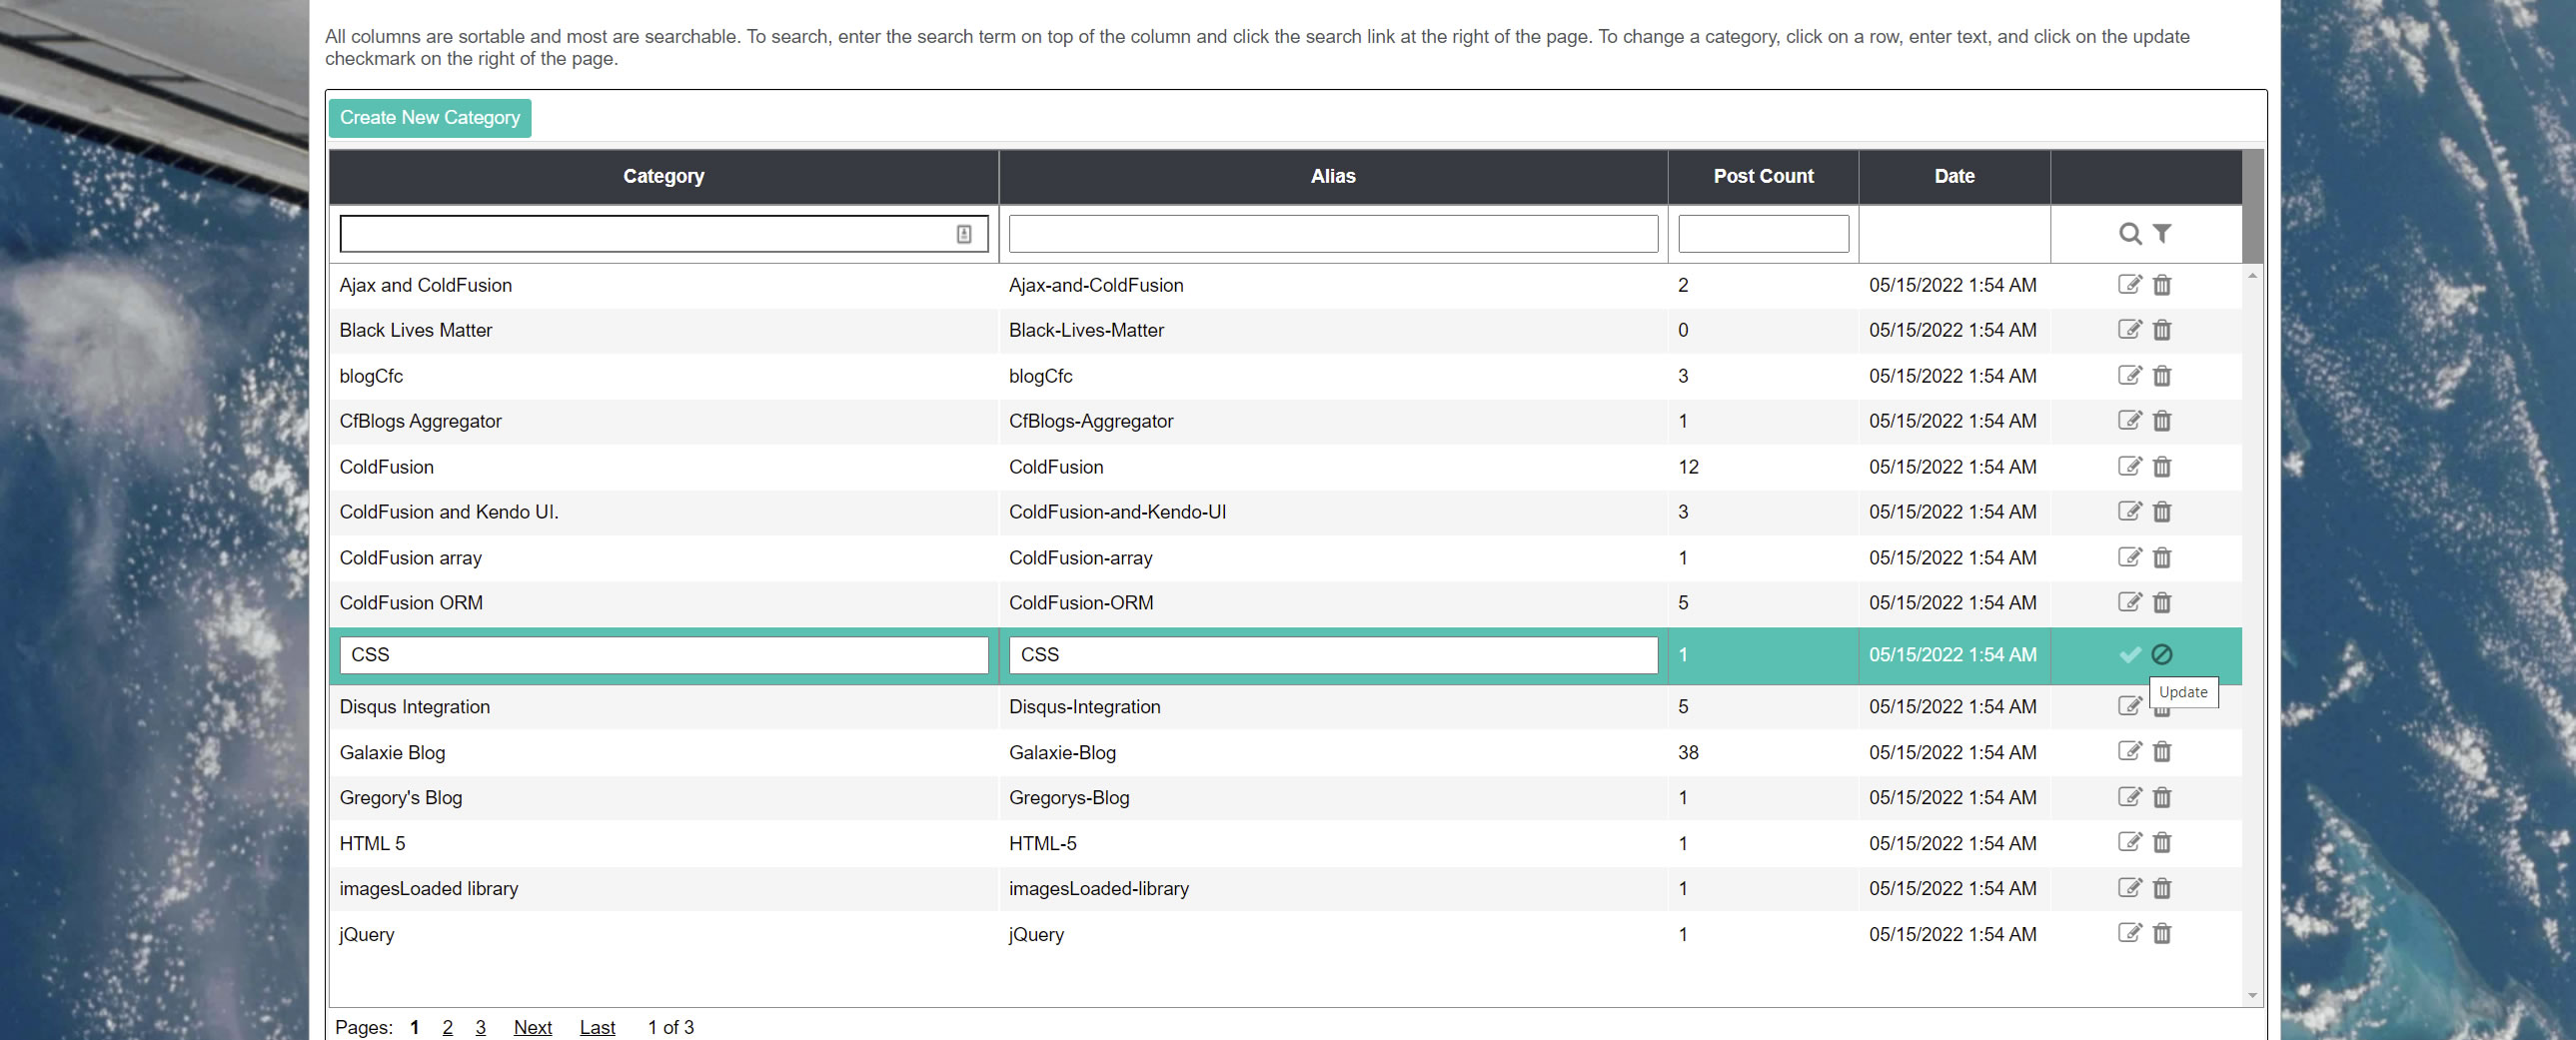Edit the Gregory's Blog category
The image size is (2576, 1040).
(x=2130, y=798)
